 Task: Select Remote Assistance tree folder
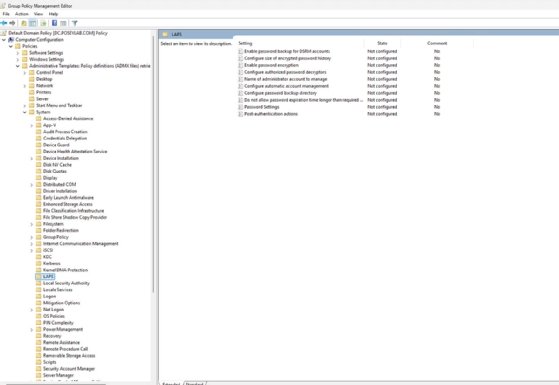point(61,342)
